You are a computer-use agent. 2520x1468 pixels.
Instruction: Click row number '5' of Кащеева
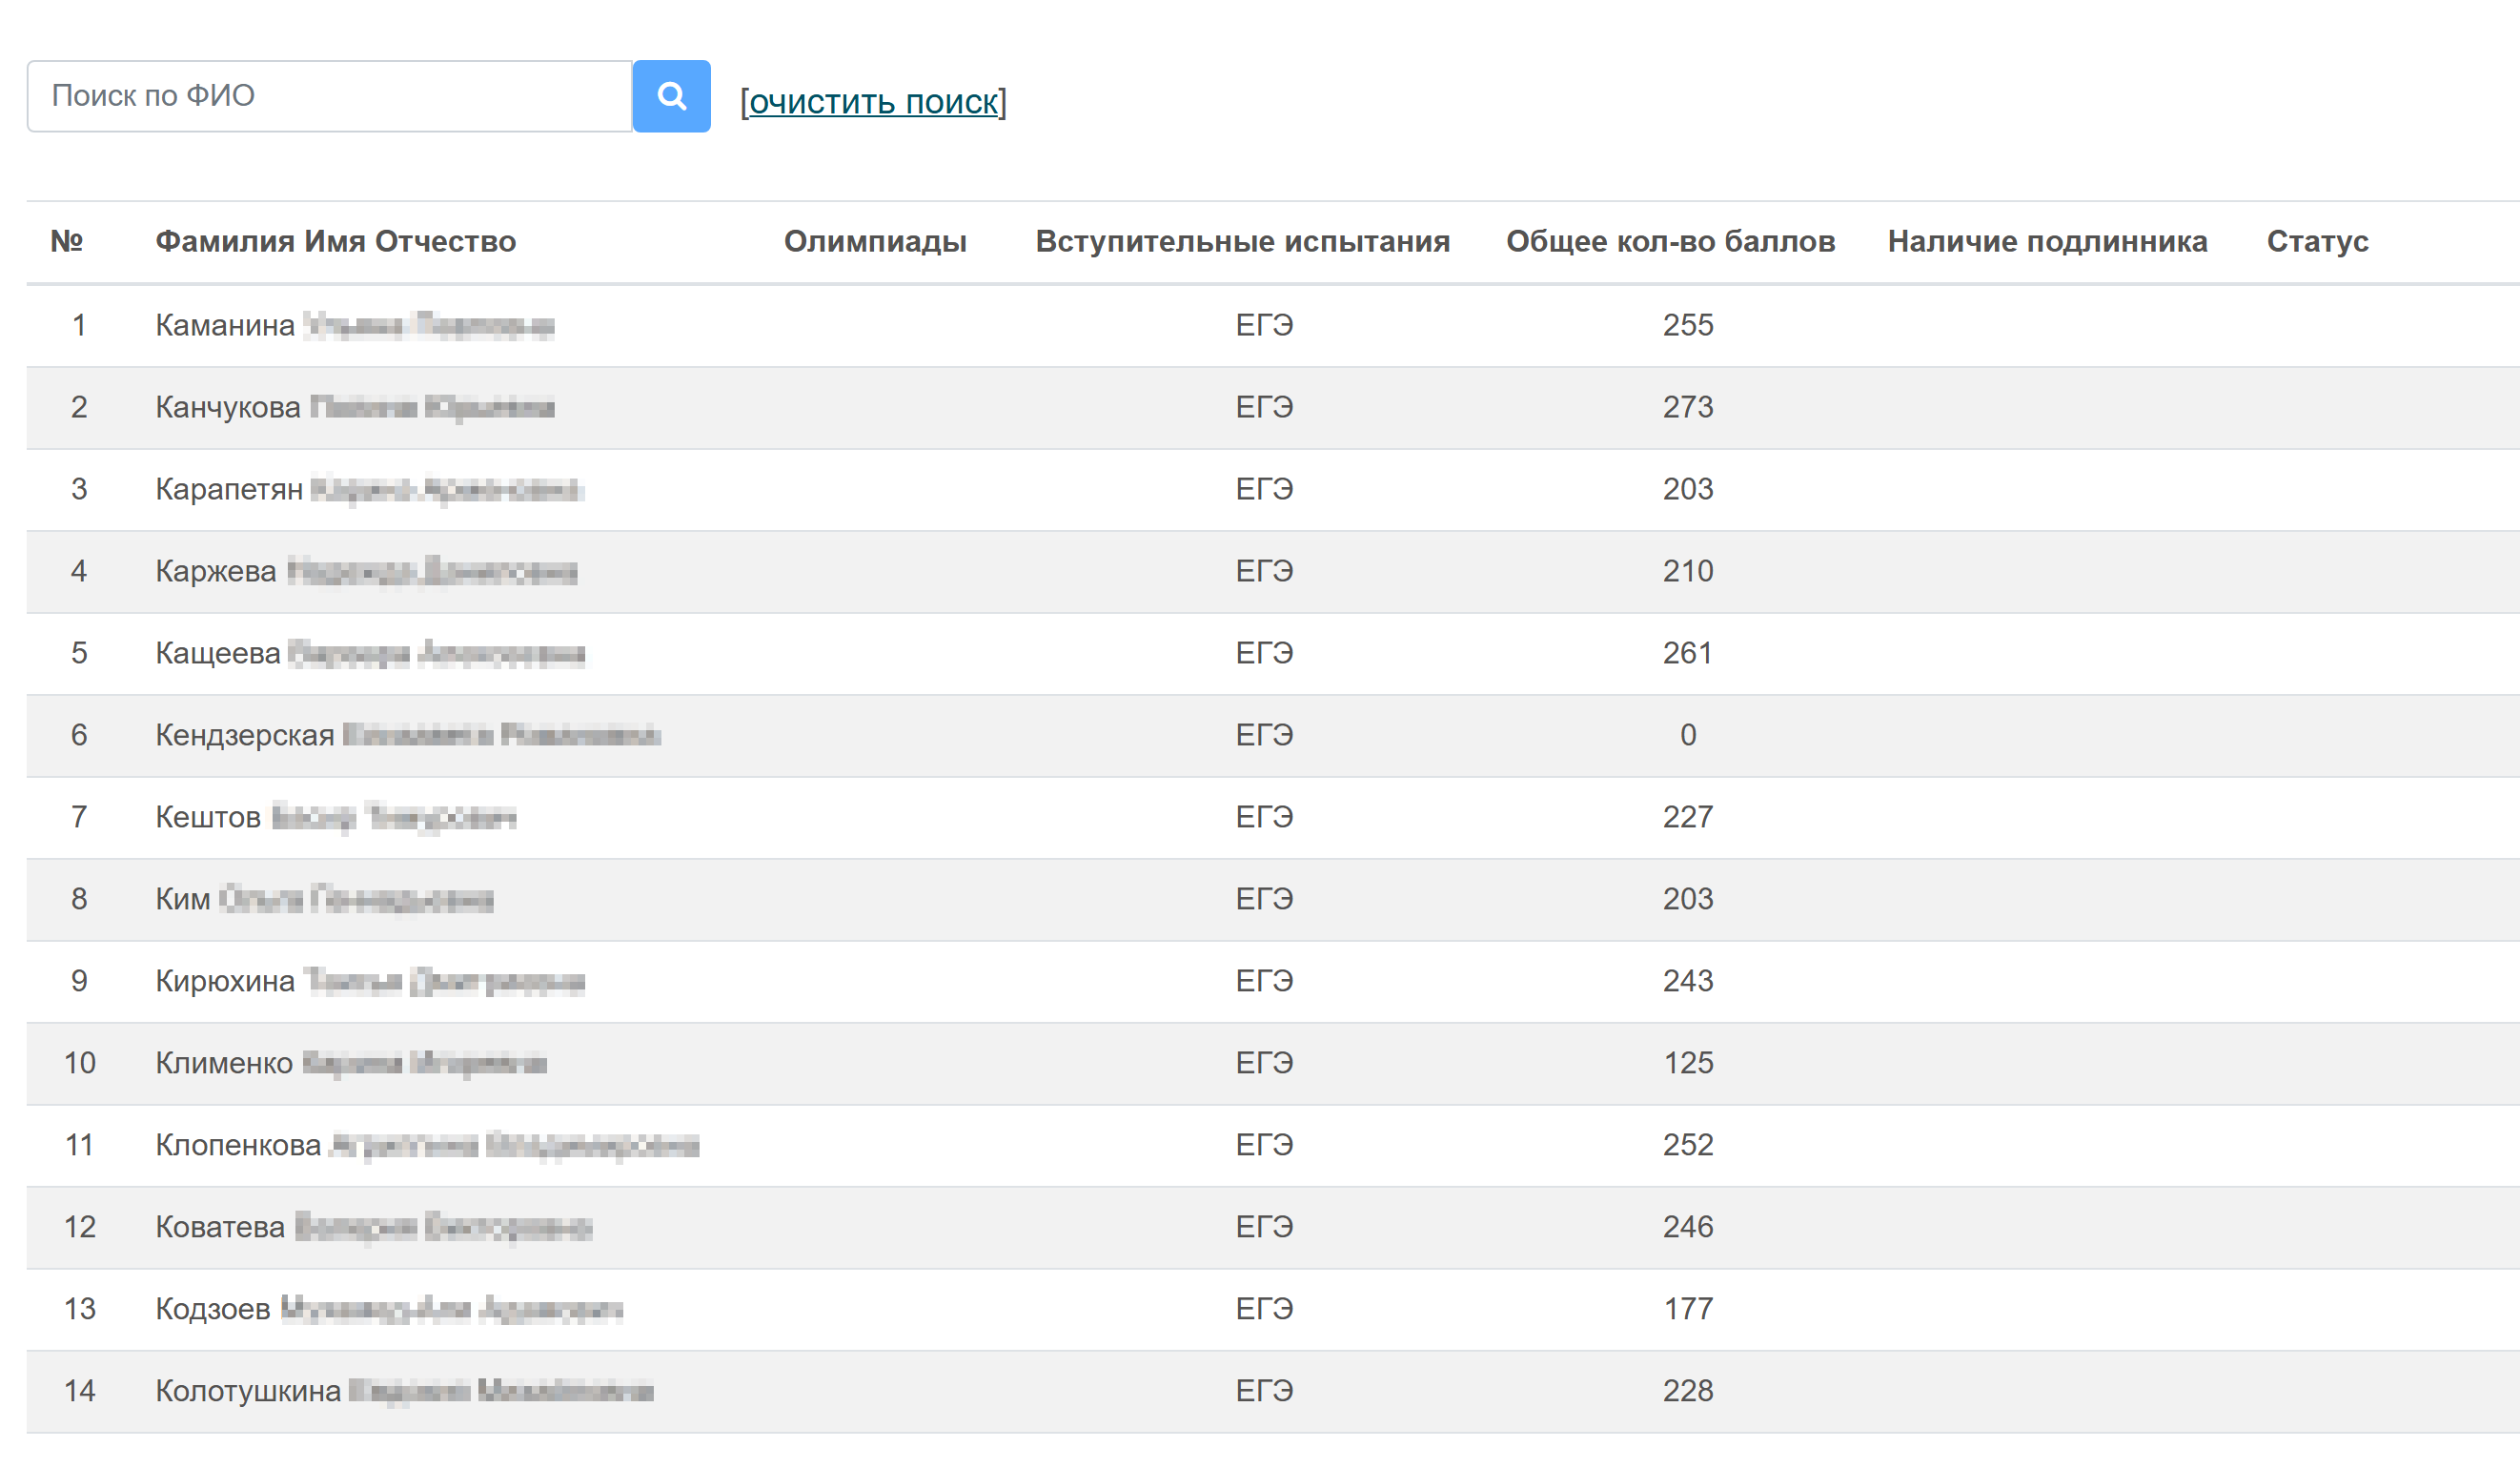click(79, 653)
